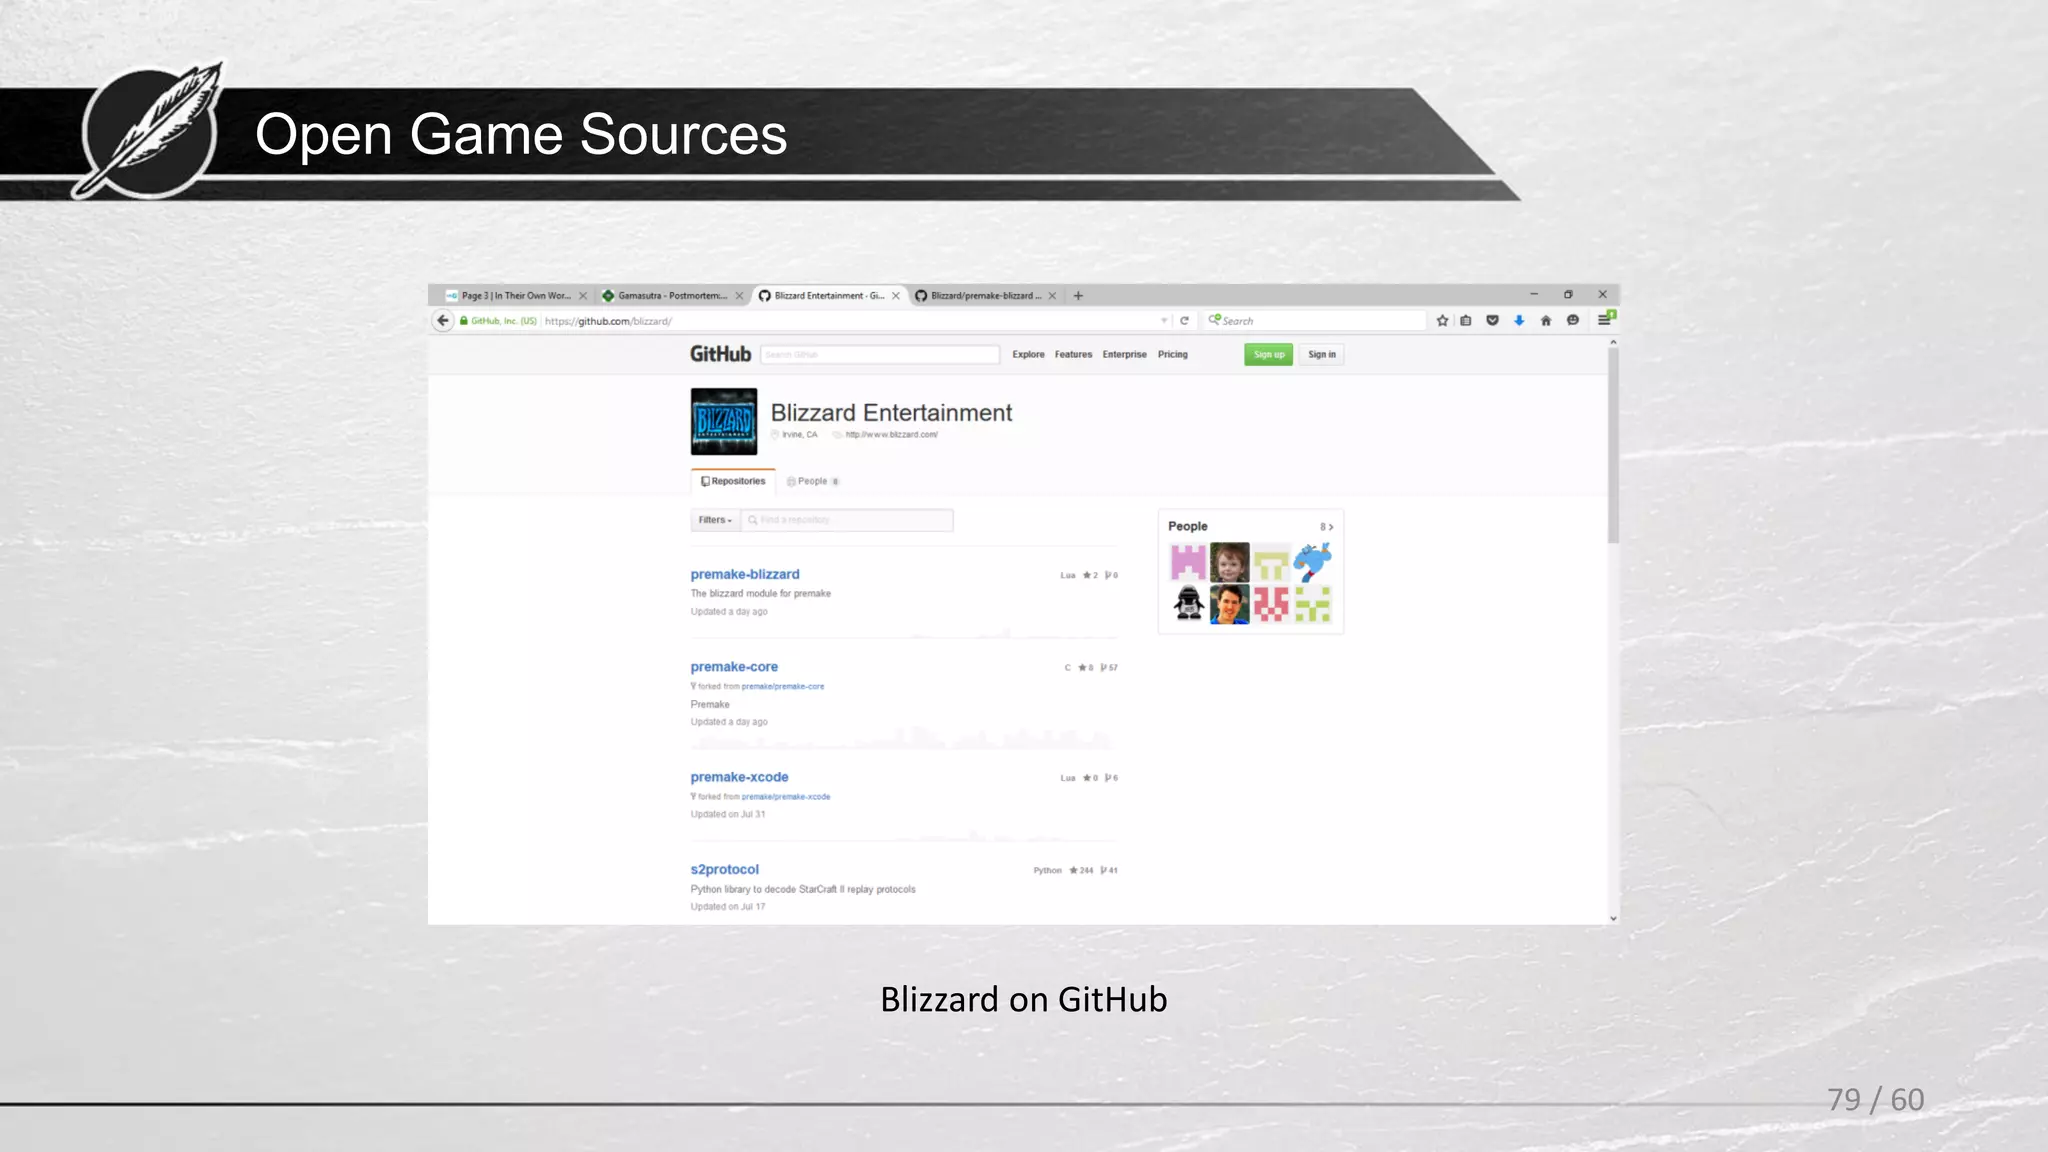This screenshot has width=2048, height=1152.
Task: Click the fork count on premake-xcode
Action: (x=1111, y=778)
